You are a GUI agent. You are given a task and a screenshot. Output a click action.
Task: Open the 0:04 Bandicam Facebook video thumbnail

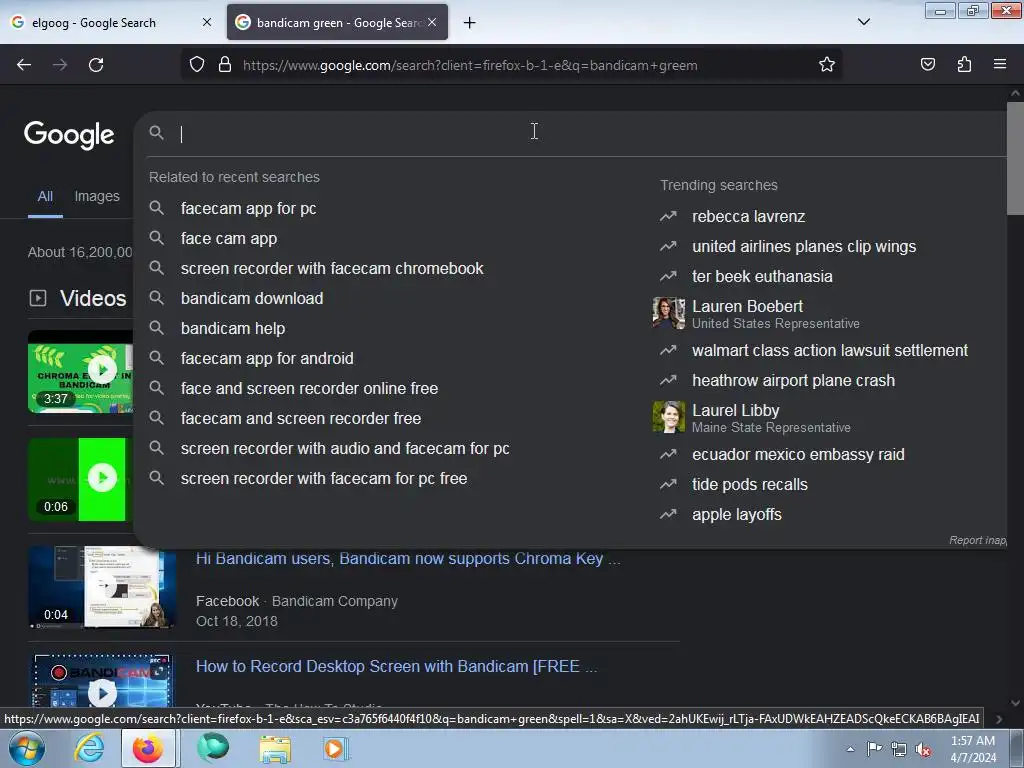(x=102, y=587)
